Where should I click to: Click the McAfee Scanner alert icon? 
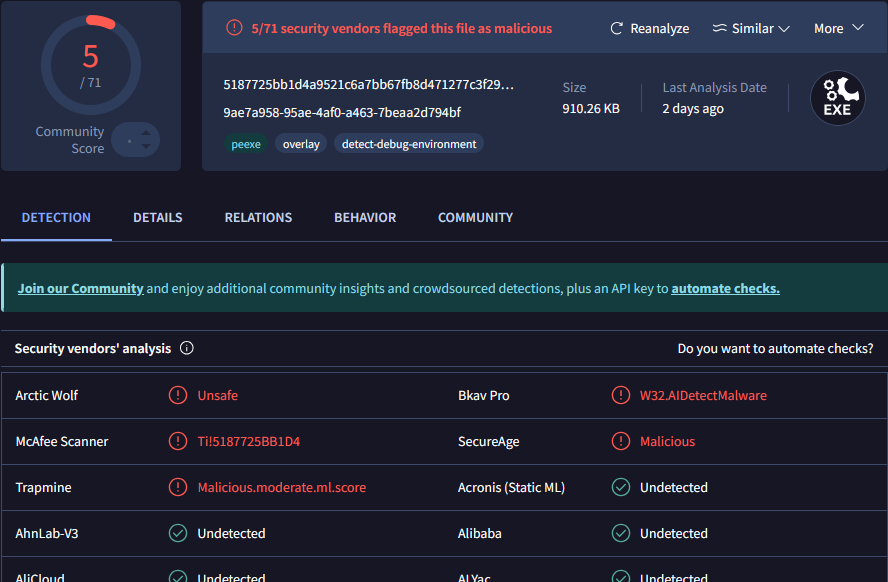click(x=178, y=440)
